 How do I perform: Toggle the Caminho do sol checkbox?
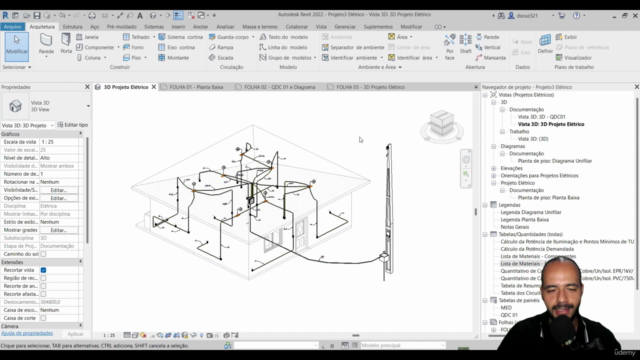[43, 254]
